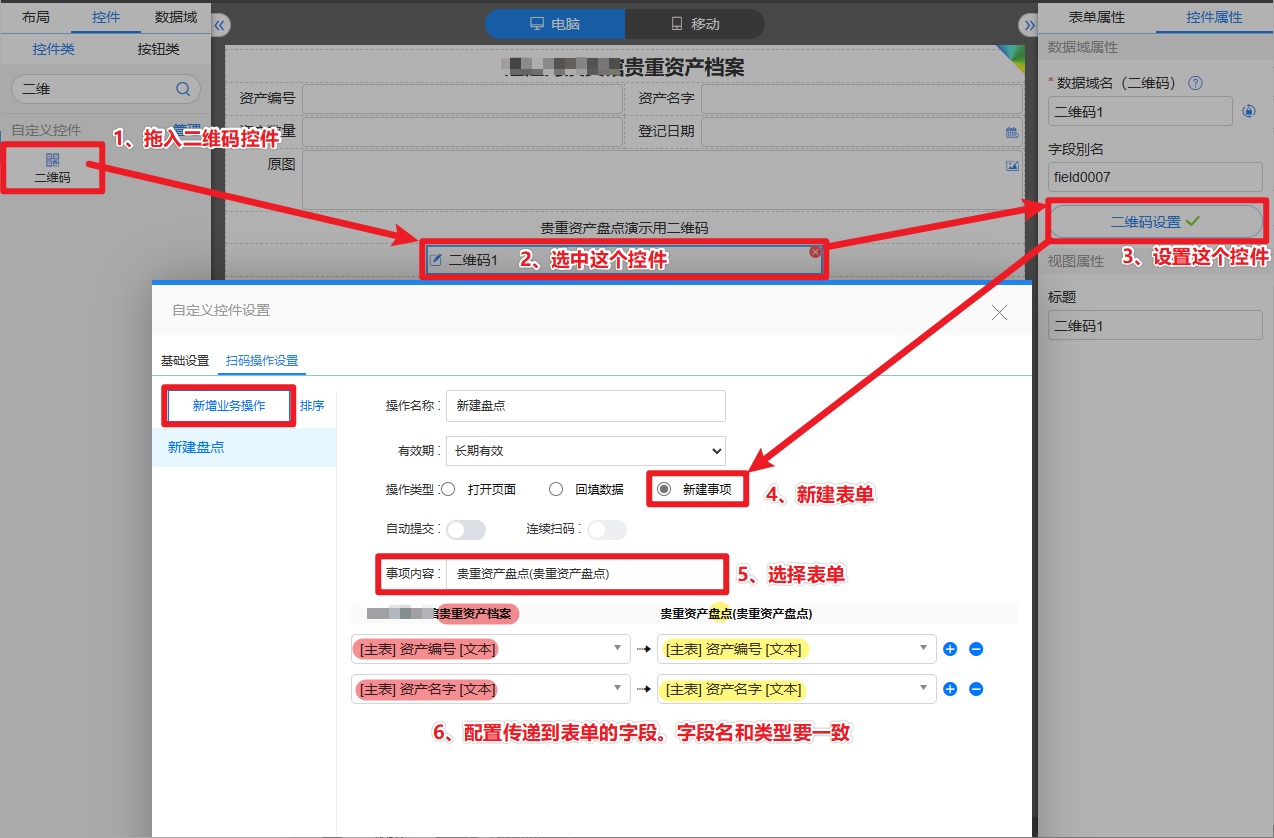Viewport: 1274px width, 838px height.
Task: Click the control search box
Action: tap(105, 89)
